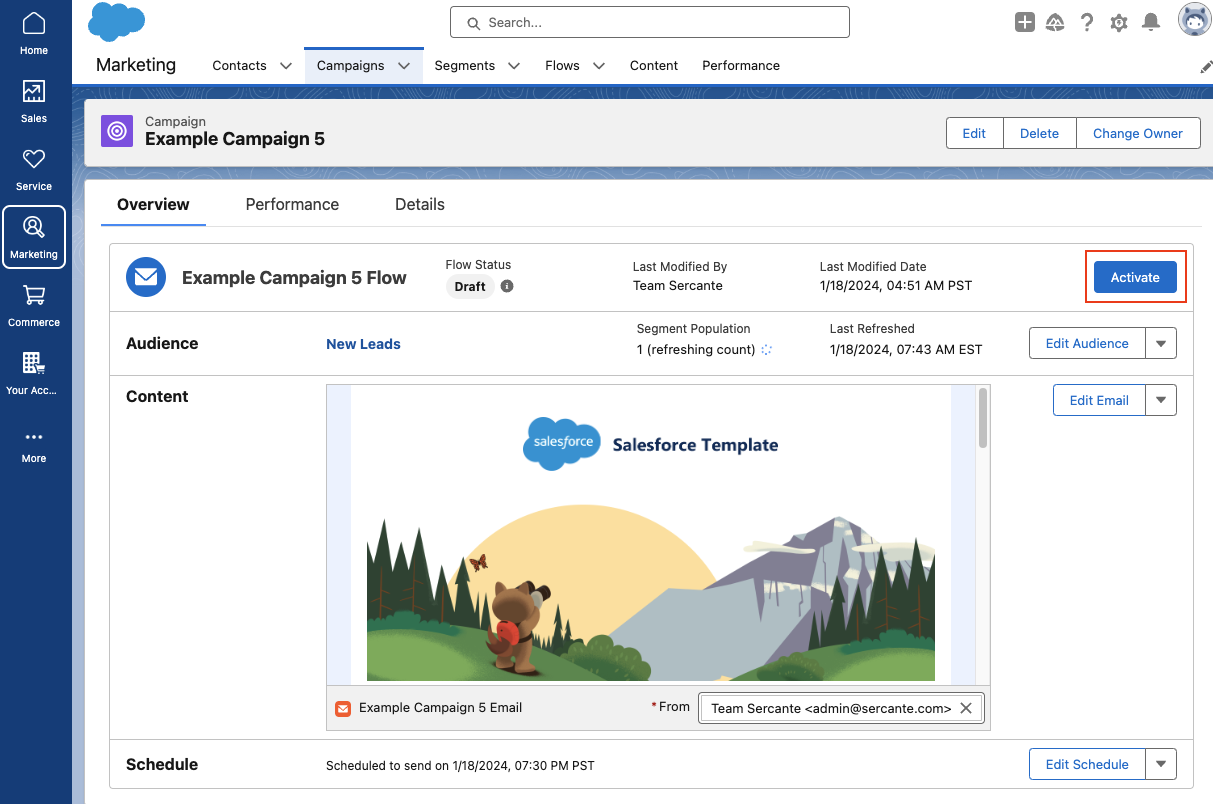Open the Setup gear icon

1119,22
